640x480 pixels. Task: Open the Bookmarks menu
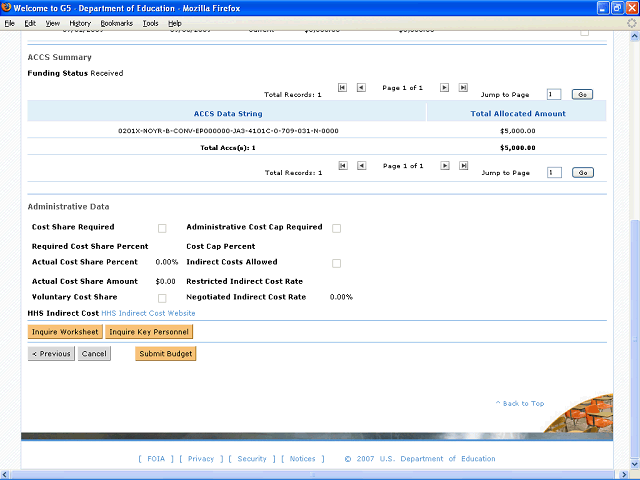[117, 23]
